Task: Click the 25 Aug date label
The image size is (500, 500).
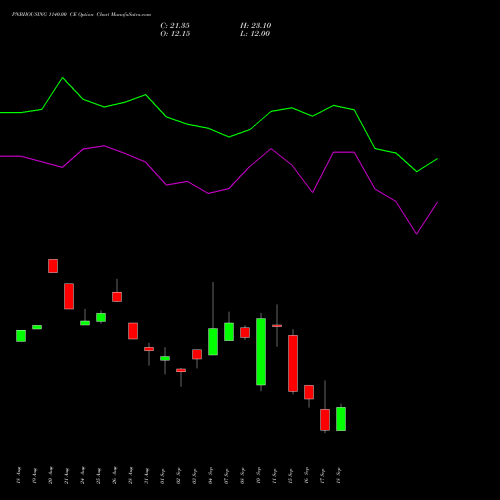Action: coord(99,476)
